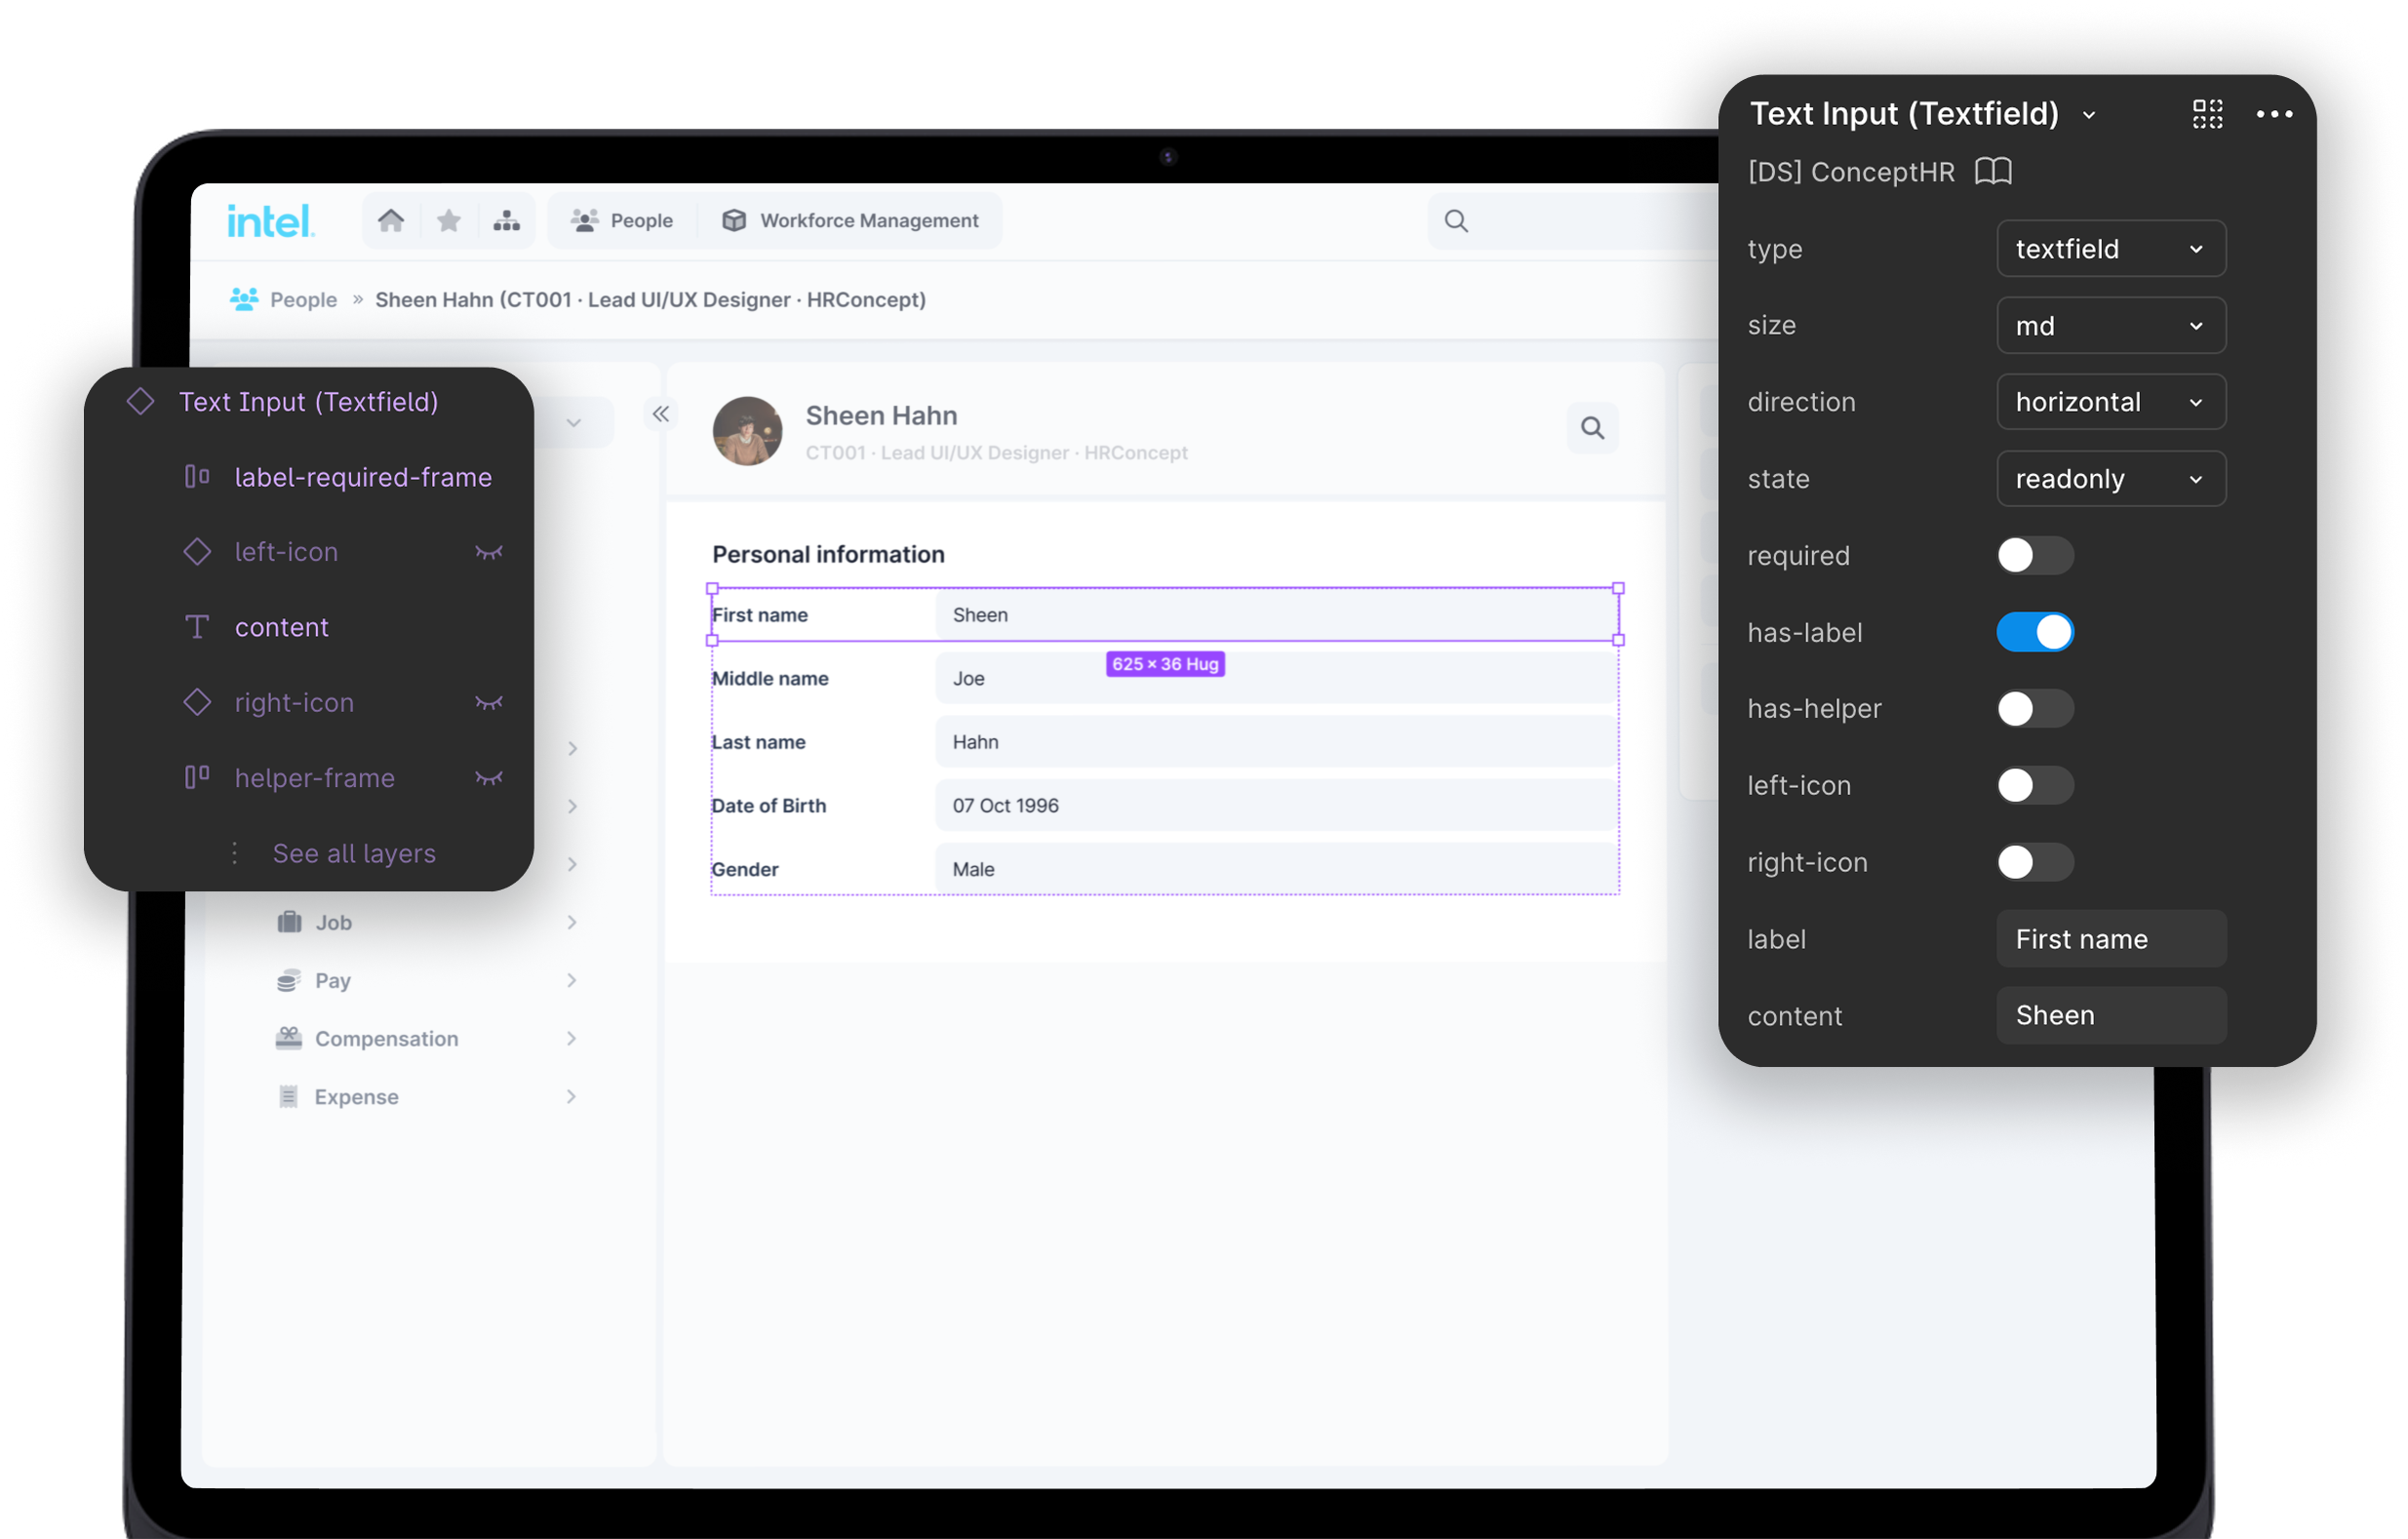
Task: Click the frame icon of helper-frame layer
Action: coord(197,777)
